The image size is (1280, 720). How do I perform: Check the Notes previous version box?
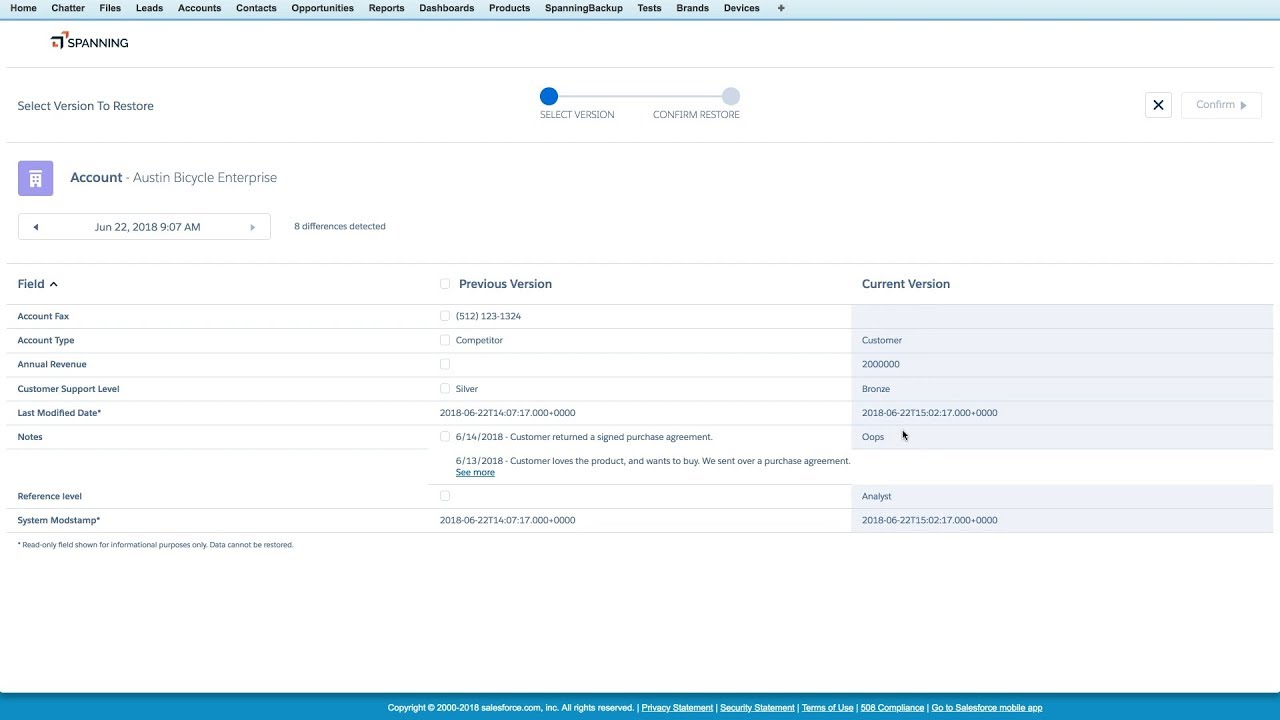coord(445,437)
